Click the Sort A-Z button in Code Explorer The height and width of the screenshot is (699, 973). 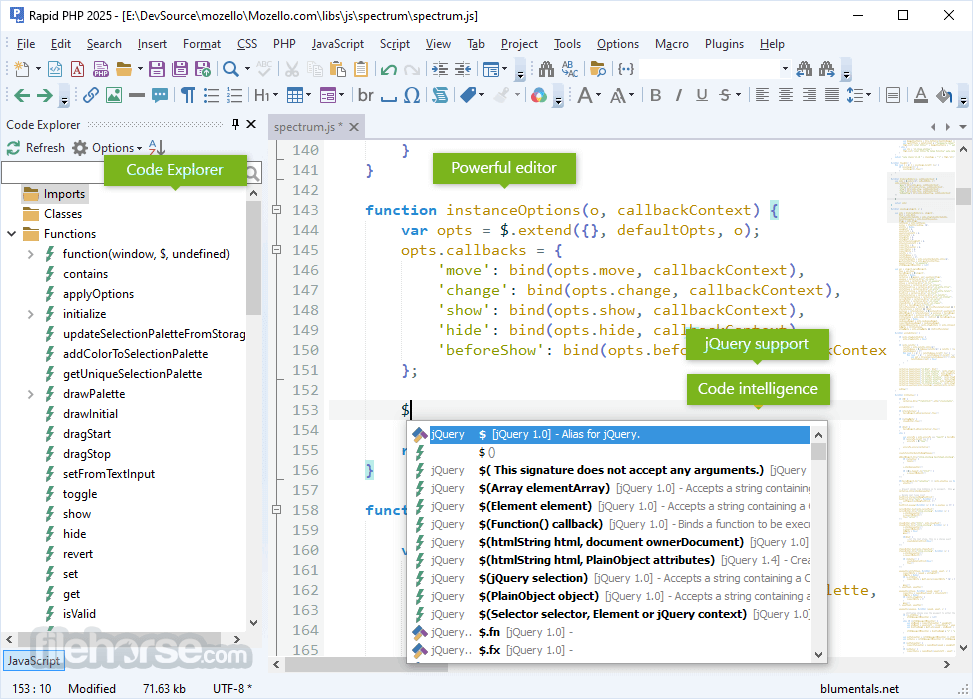[x=157, y=148]
